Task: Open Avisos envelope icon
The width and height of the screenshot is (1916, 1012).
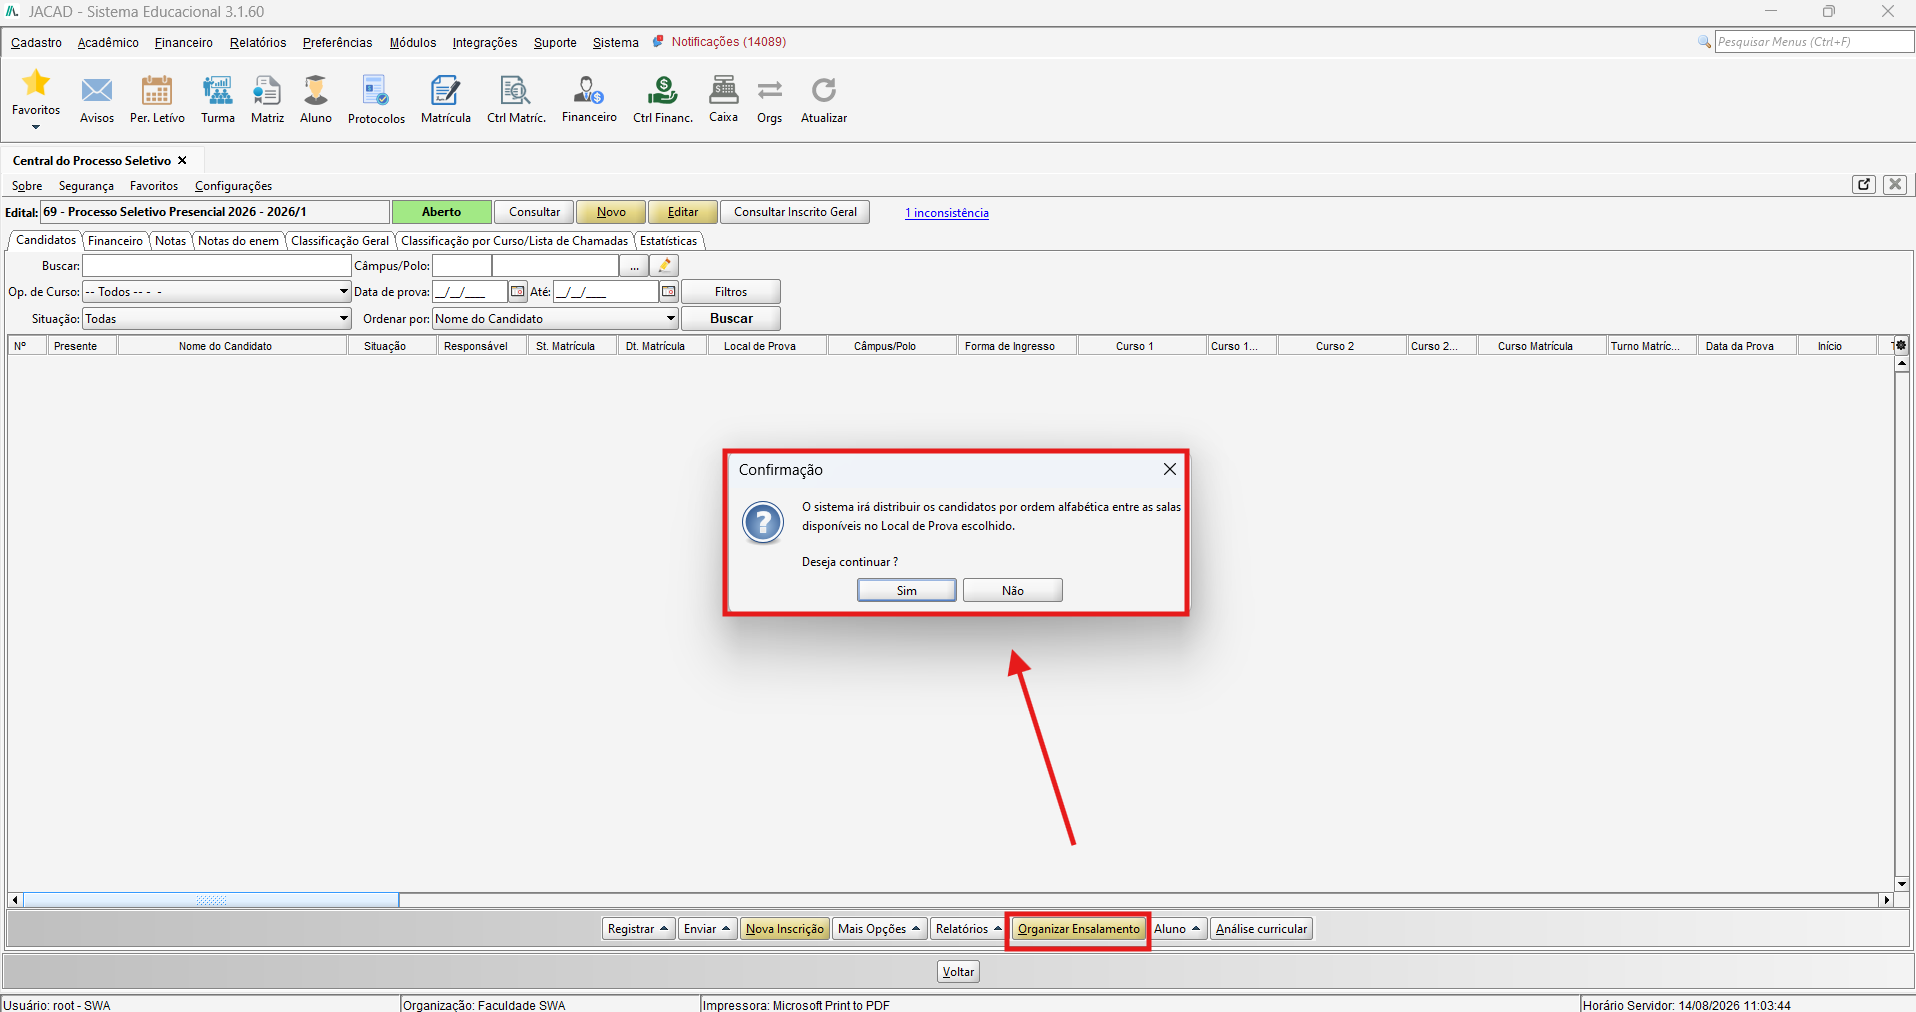Action: pos(97,90)
